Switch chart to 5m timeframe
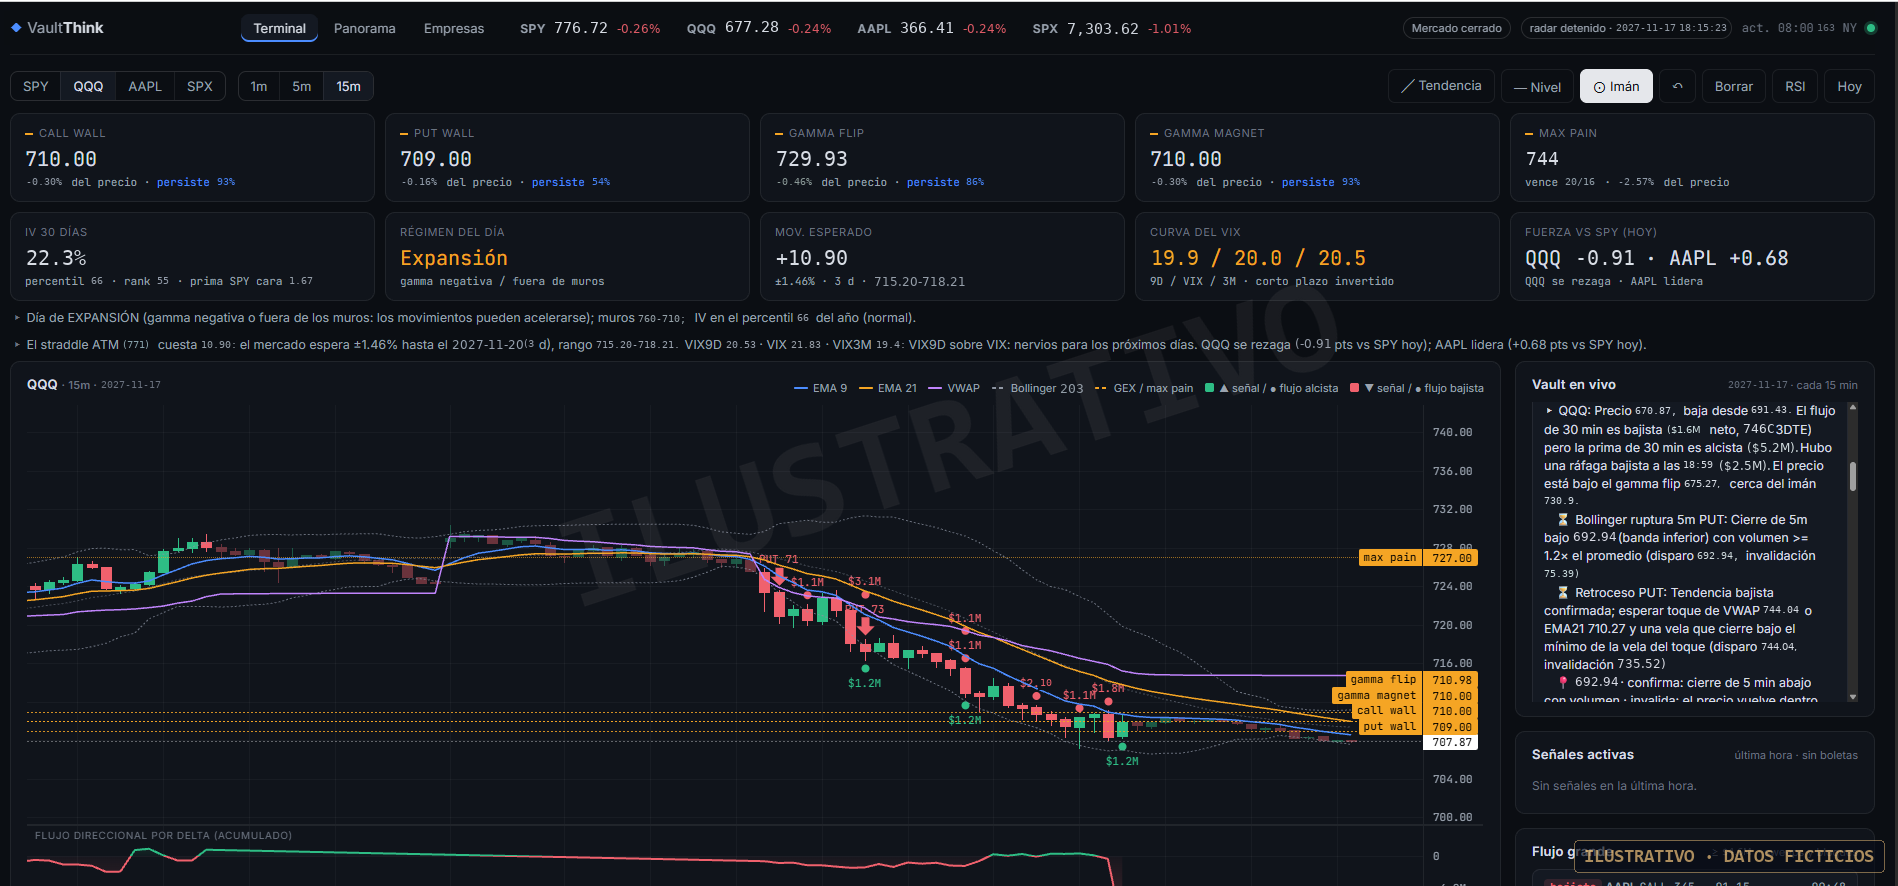Viewport: 1898px width, 886px height. pos(302,87)
